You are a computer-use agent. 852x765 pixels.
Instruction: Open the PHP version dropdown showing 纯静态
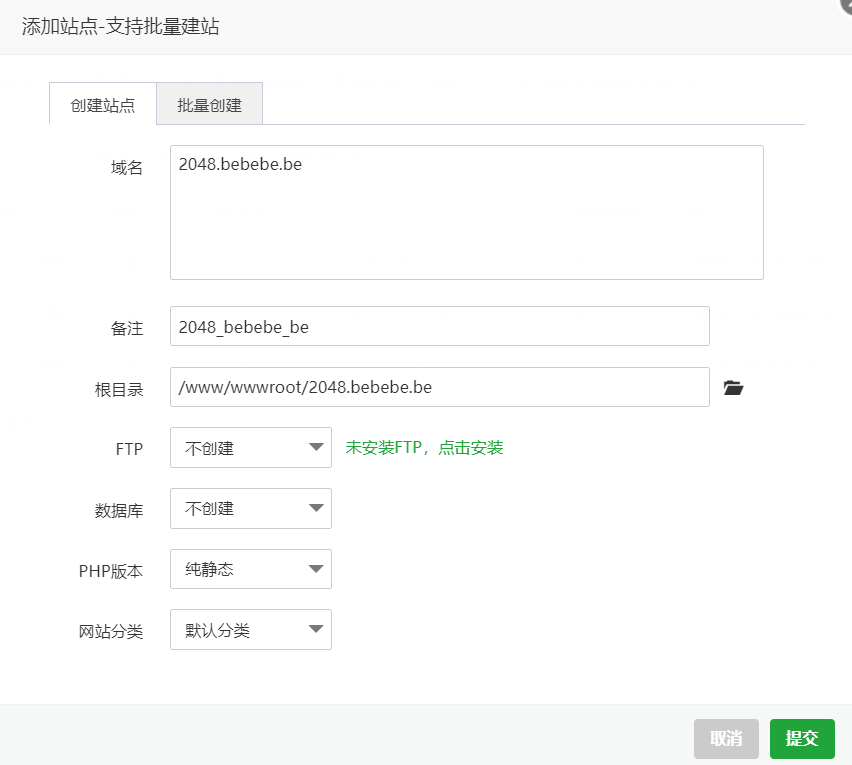tap(250, 569)
